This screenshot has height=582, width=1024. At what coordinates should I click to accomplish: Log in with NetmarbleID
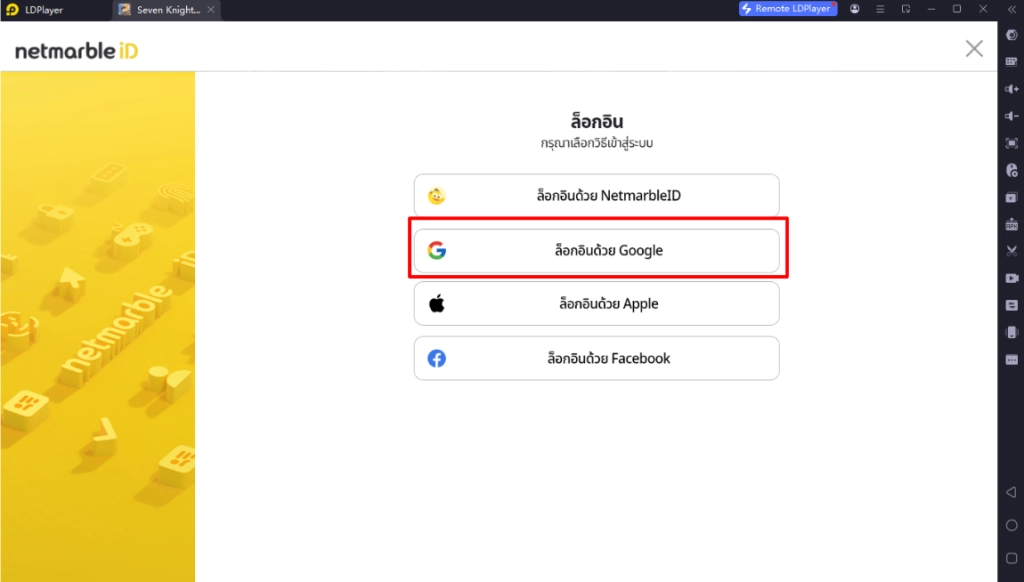(x=596, y=196)
